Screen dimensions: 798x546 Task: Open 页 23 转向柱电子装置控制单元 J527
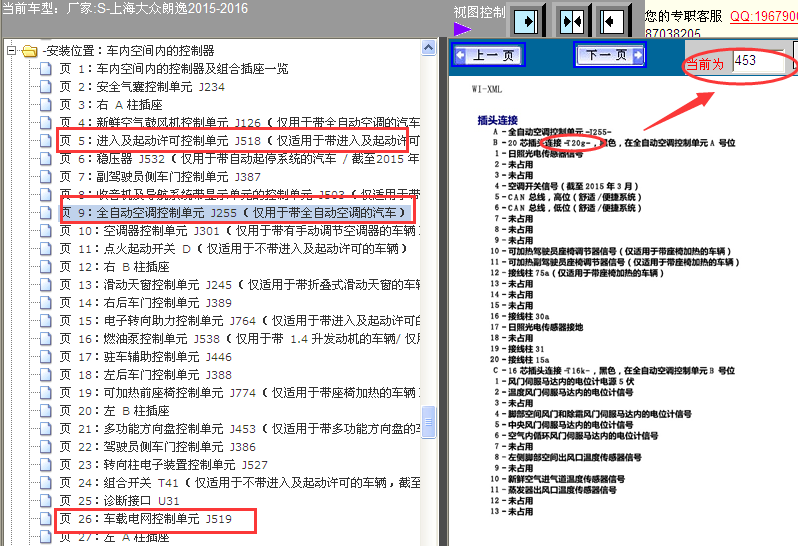[x=163, y=465]
